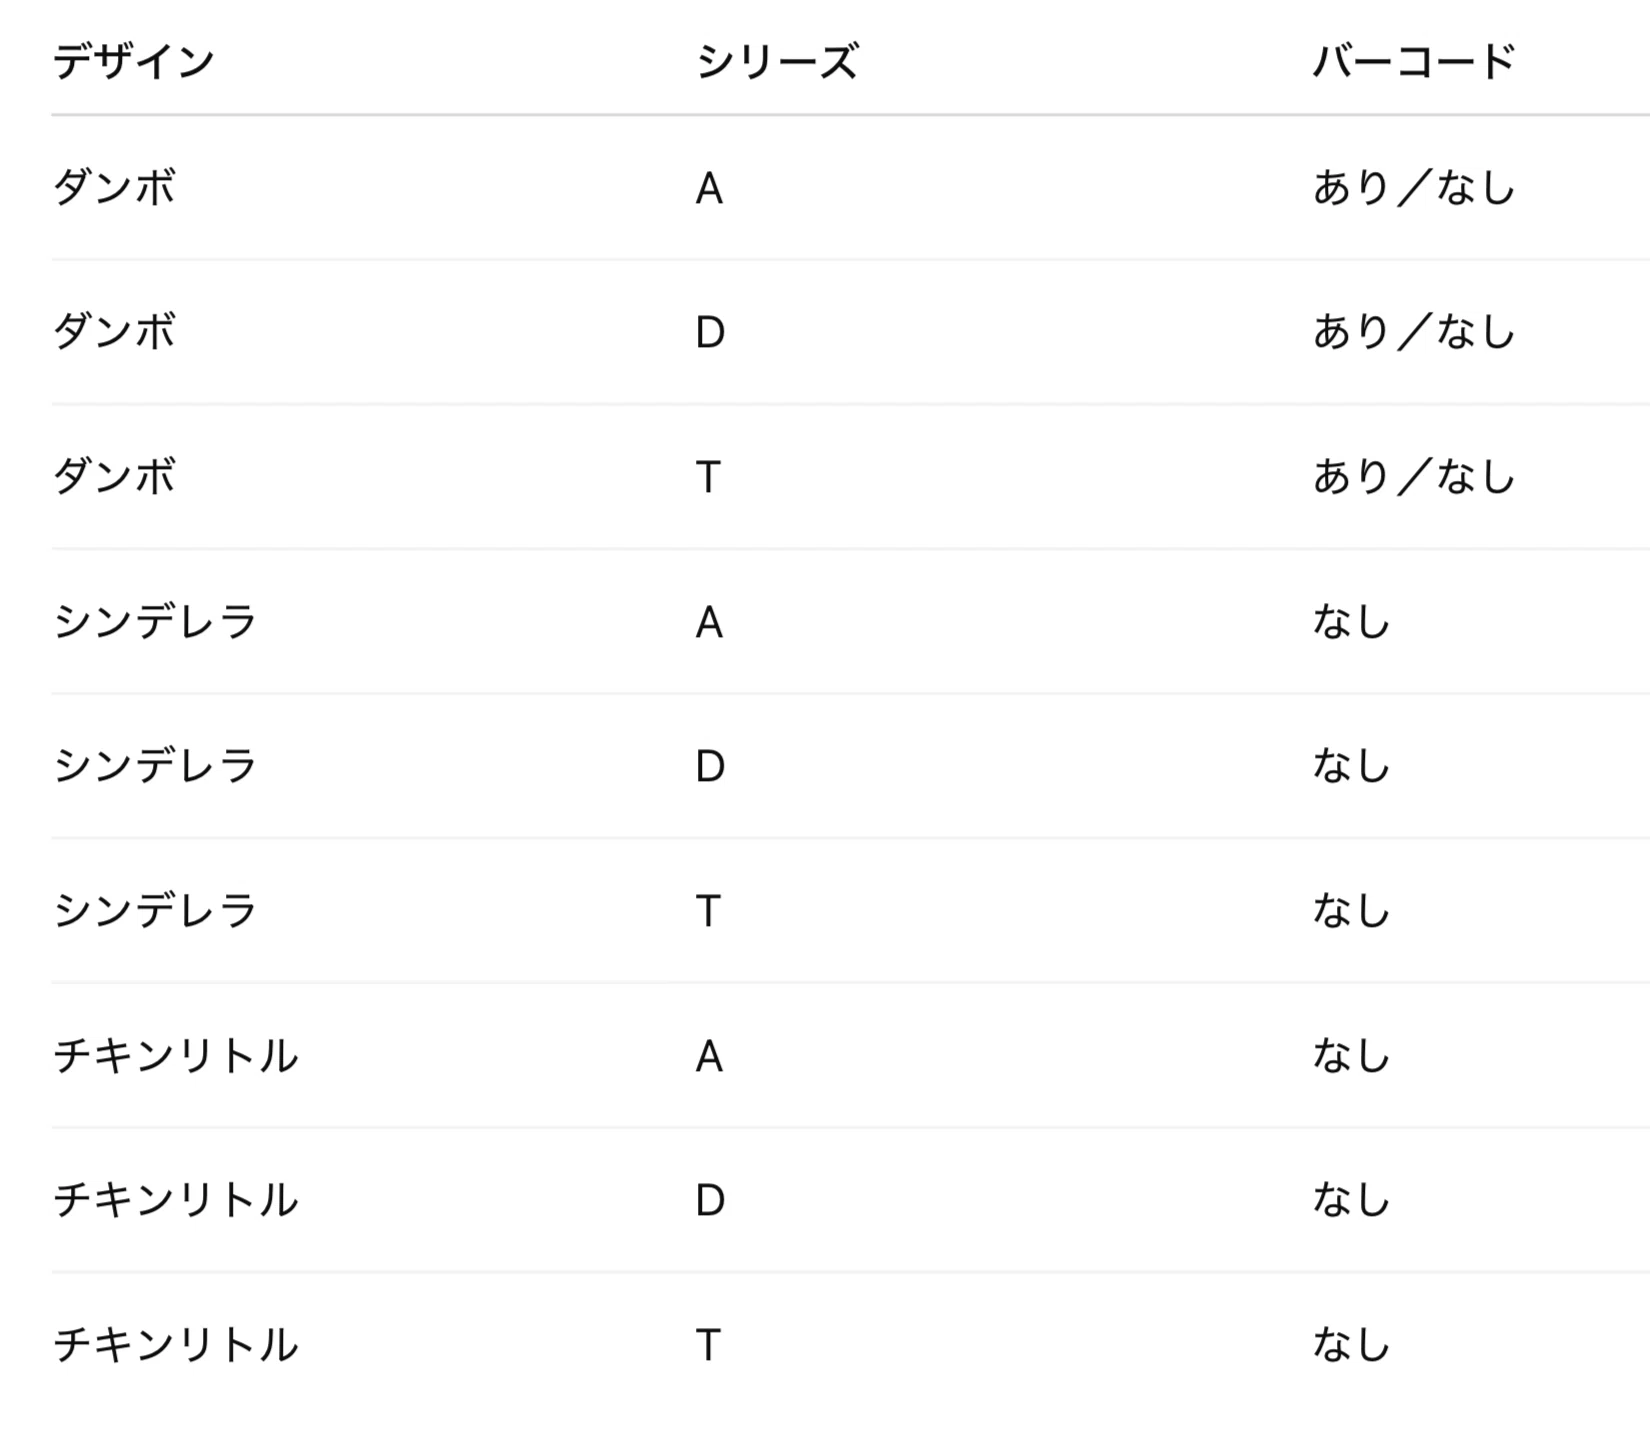This screenshot has height=1446, width=1650.
Task: Select the ダンボ cell in series D row
Action: pos(114,332)
